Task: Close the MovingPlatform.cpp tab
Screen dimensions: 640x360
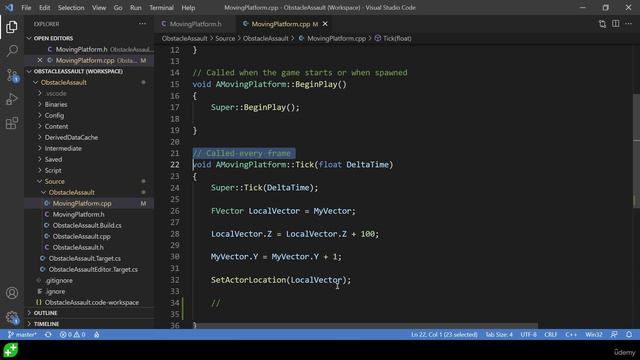Action: 325,24
